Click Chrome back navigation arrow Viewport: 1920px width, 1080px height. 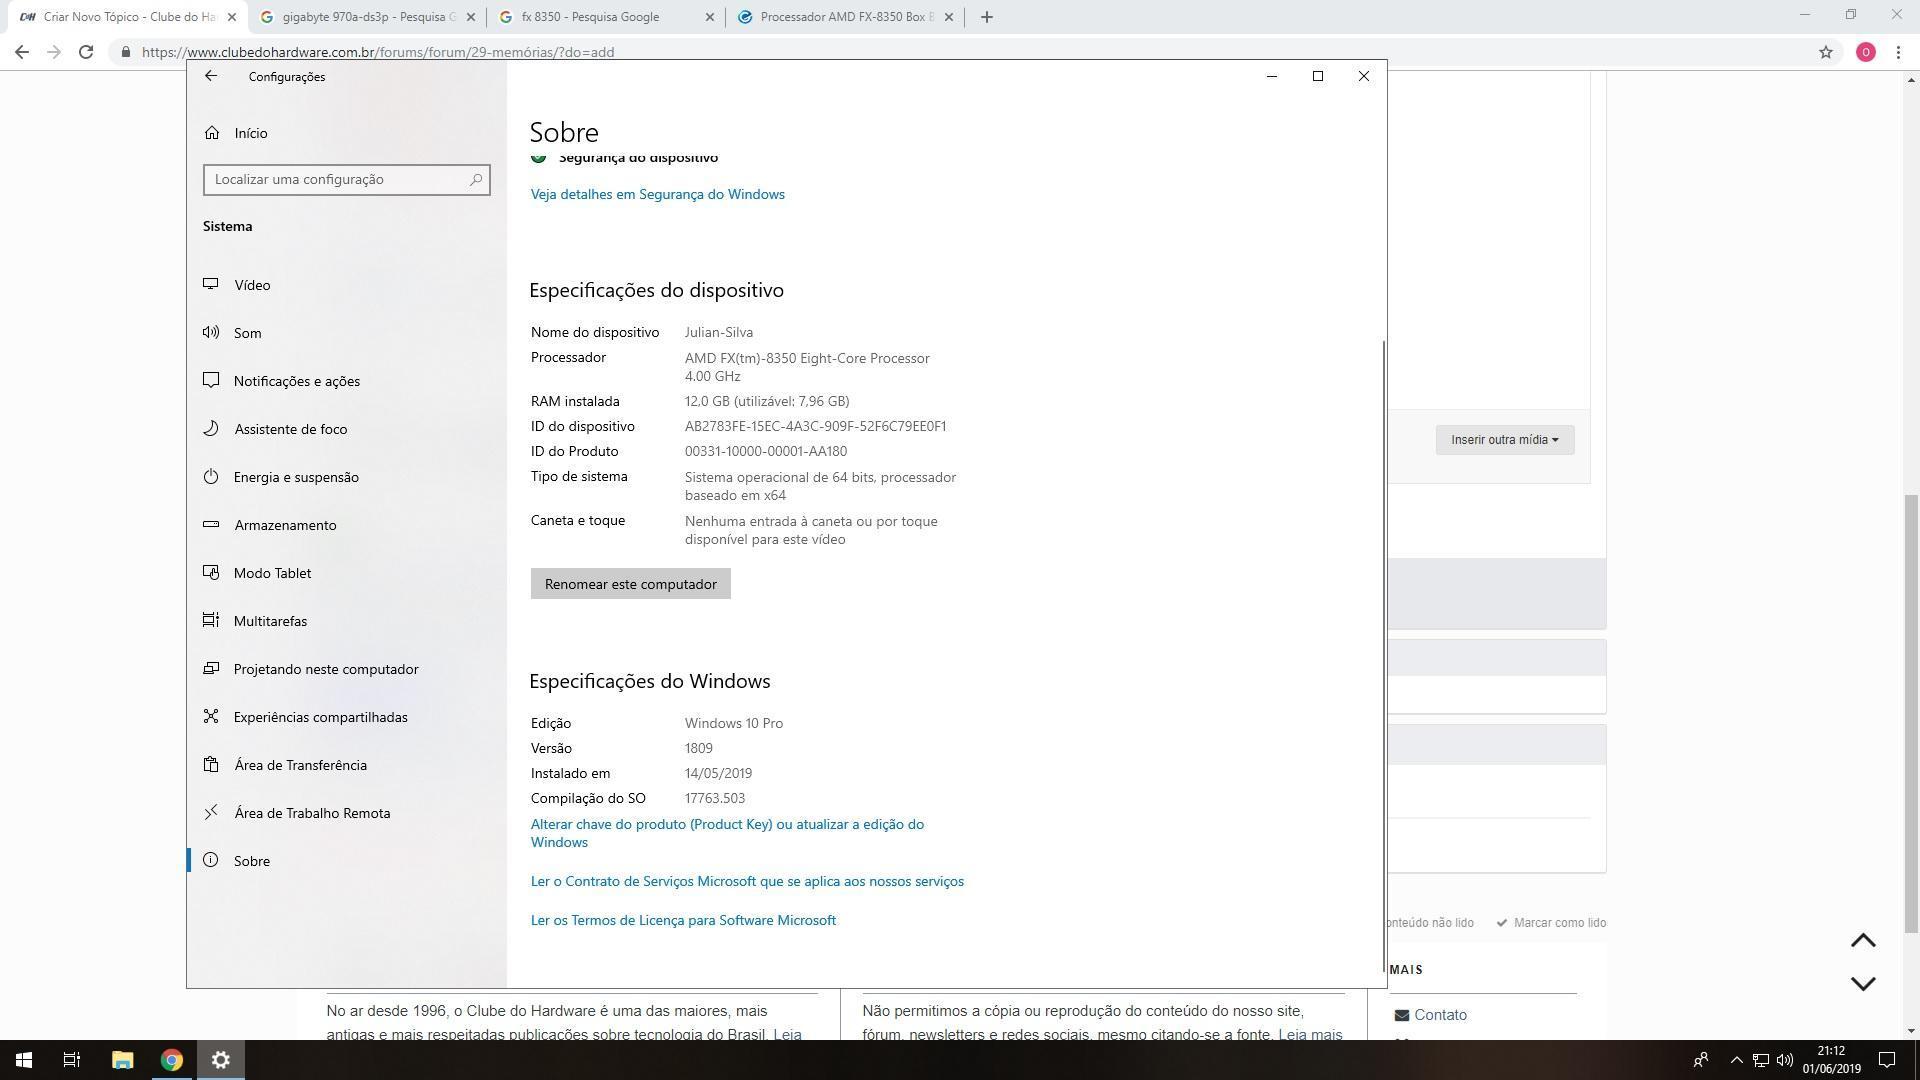pos(22,52)
